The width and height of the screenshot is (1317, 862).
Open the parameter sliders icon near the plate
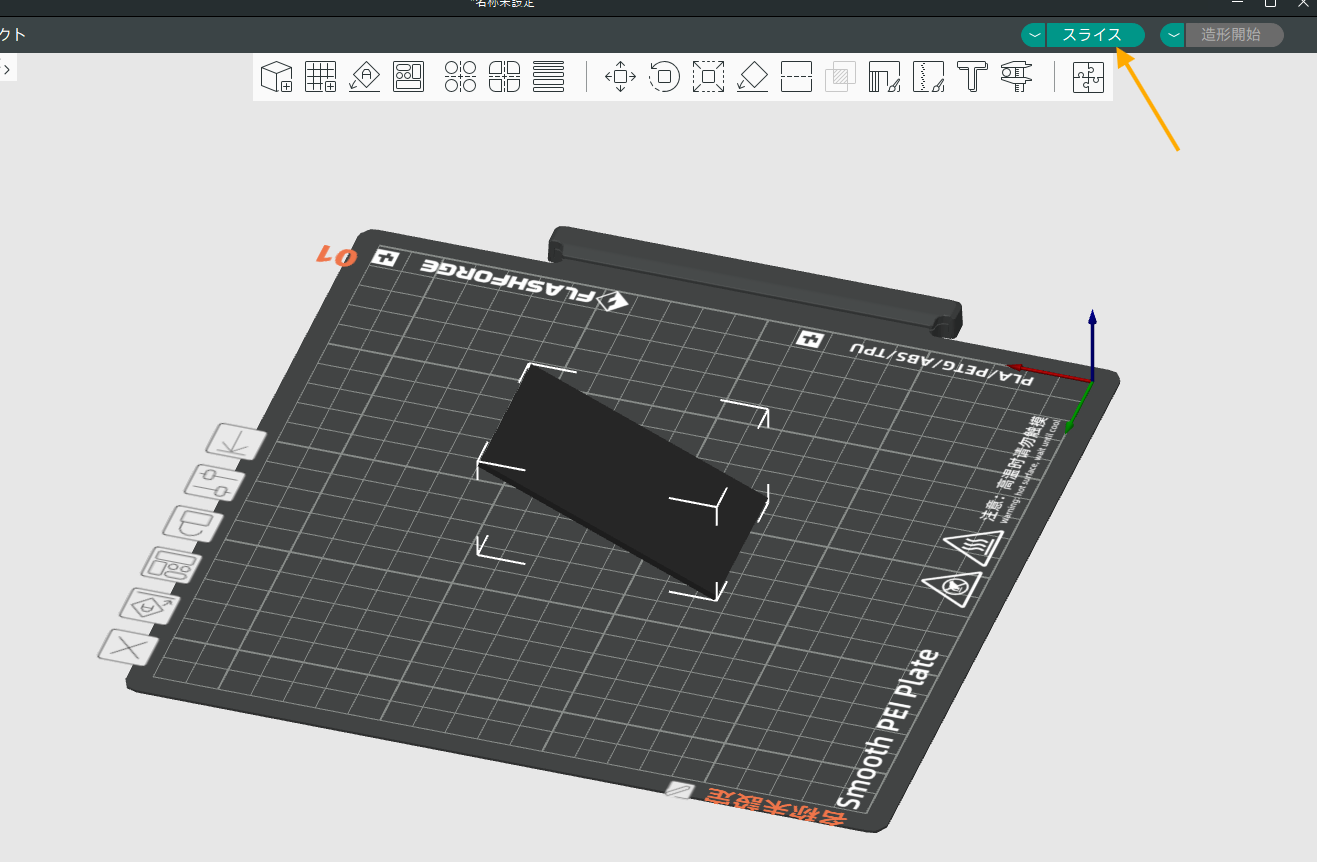click(x=213, y=483)
